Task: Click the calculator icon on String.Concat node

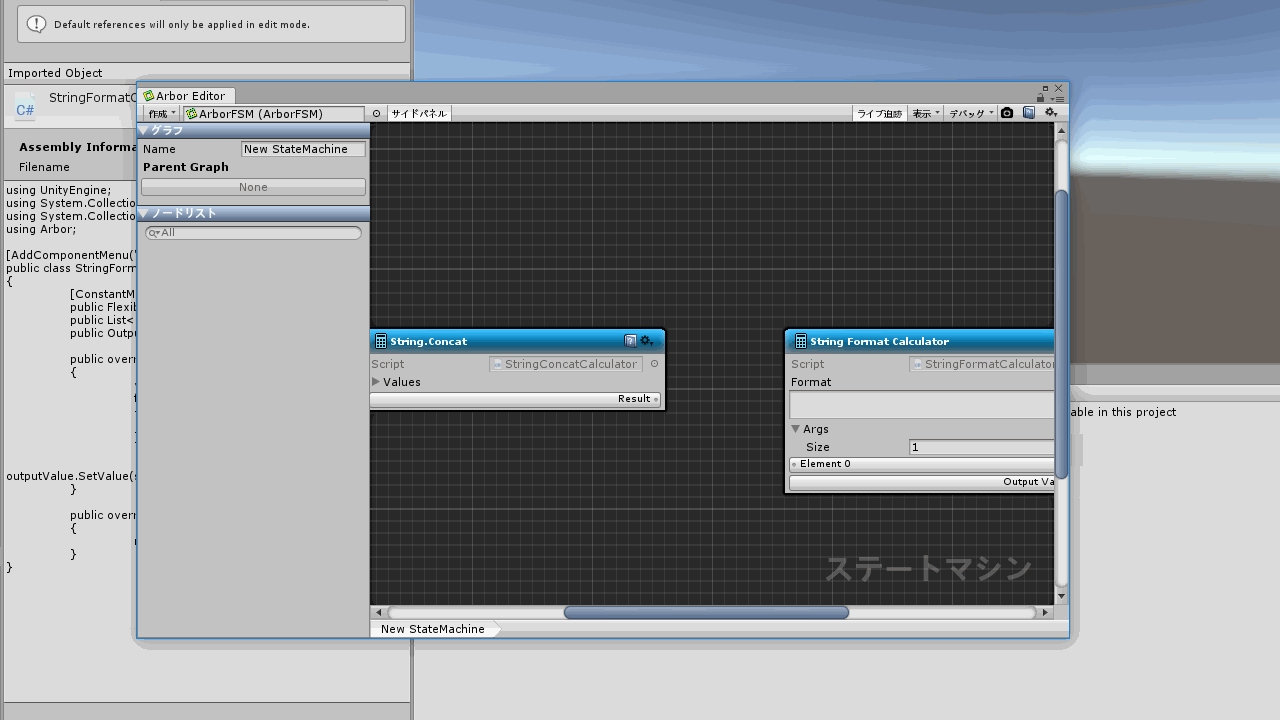Action: [x=381, y=341]
